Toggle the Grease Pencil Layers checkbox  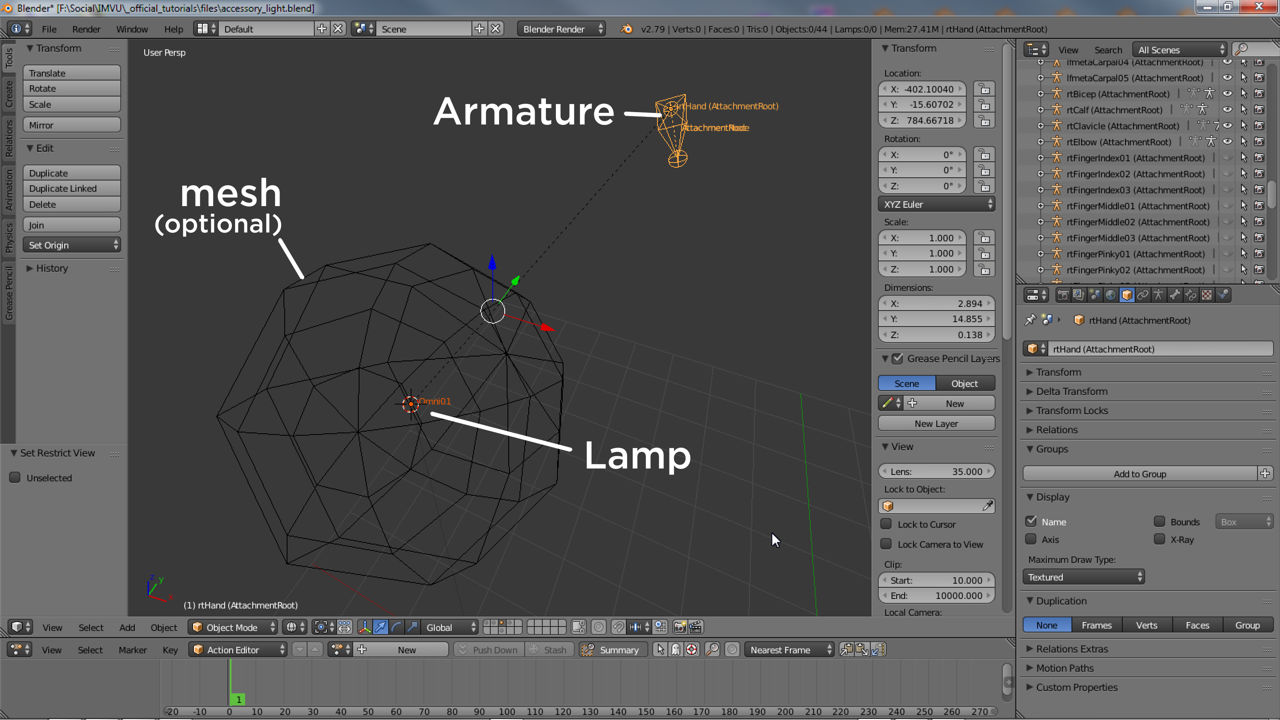(x=898, y=358)
